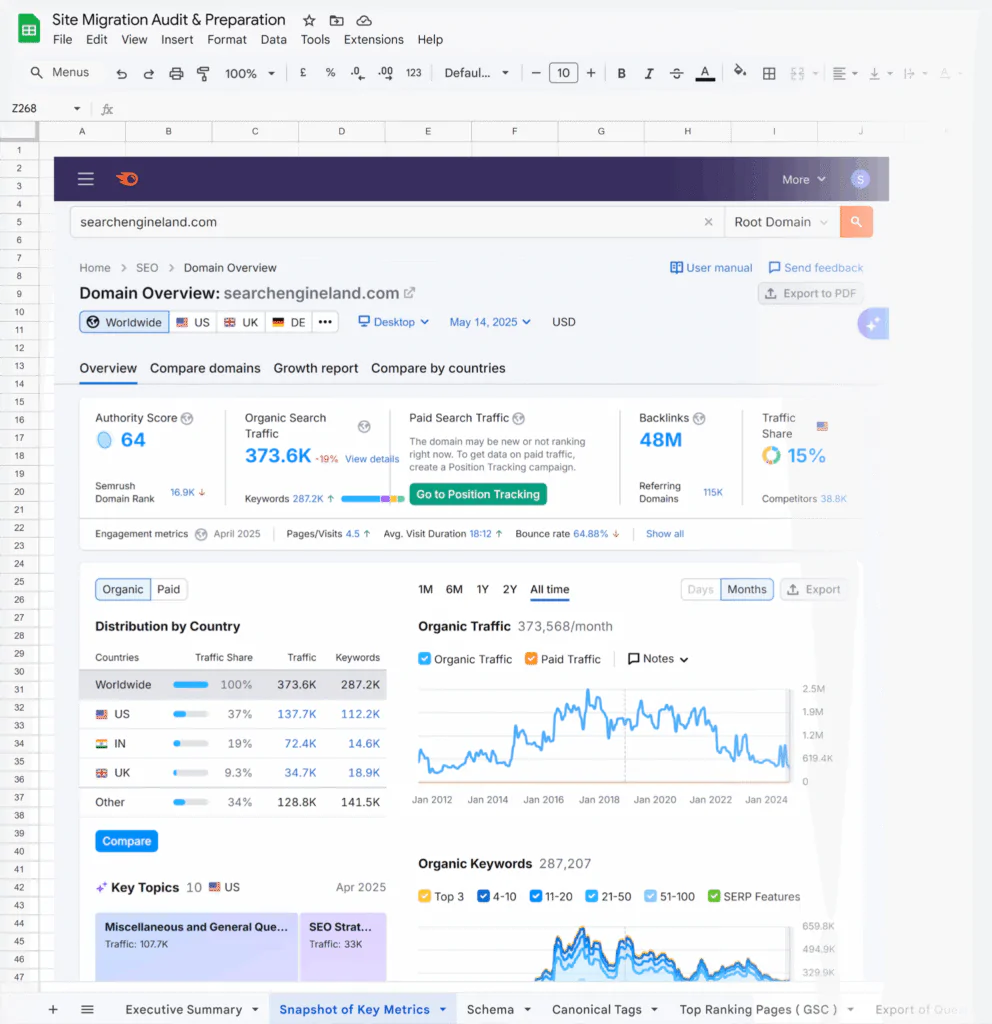This screenshot has width=992, height=1024.
Task: Open the cell borders tool
Action: click(x=769, y=73)
